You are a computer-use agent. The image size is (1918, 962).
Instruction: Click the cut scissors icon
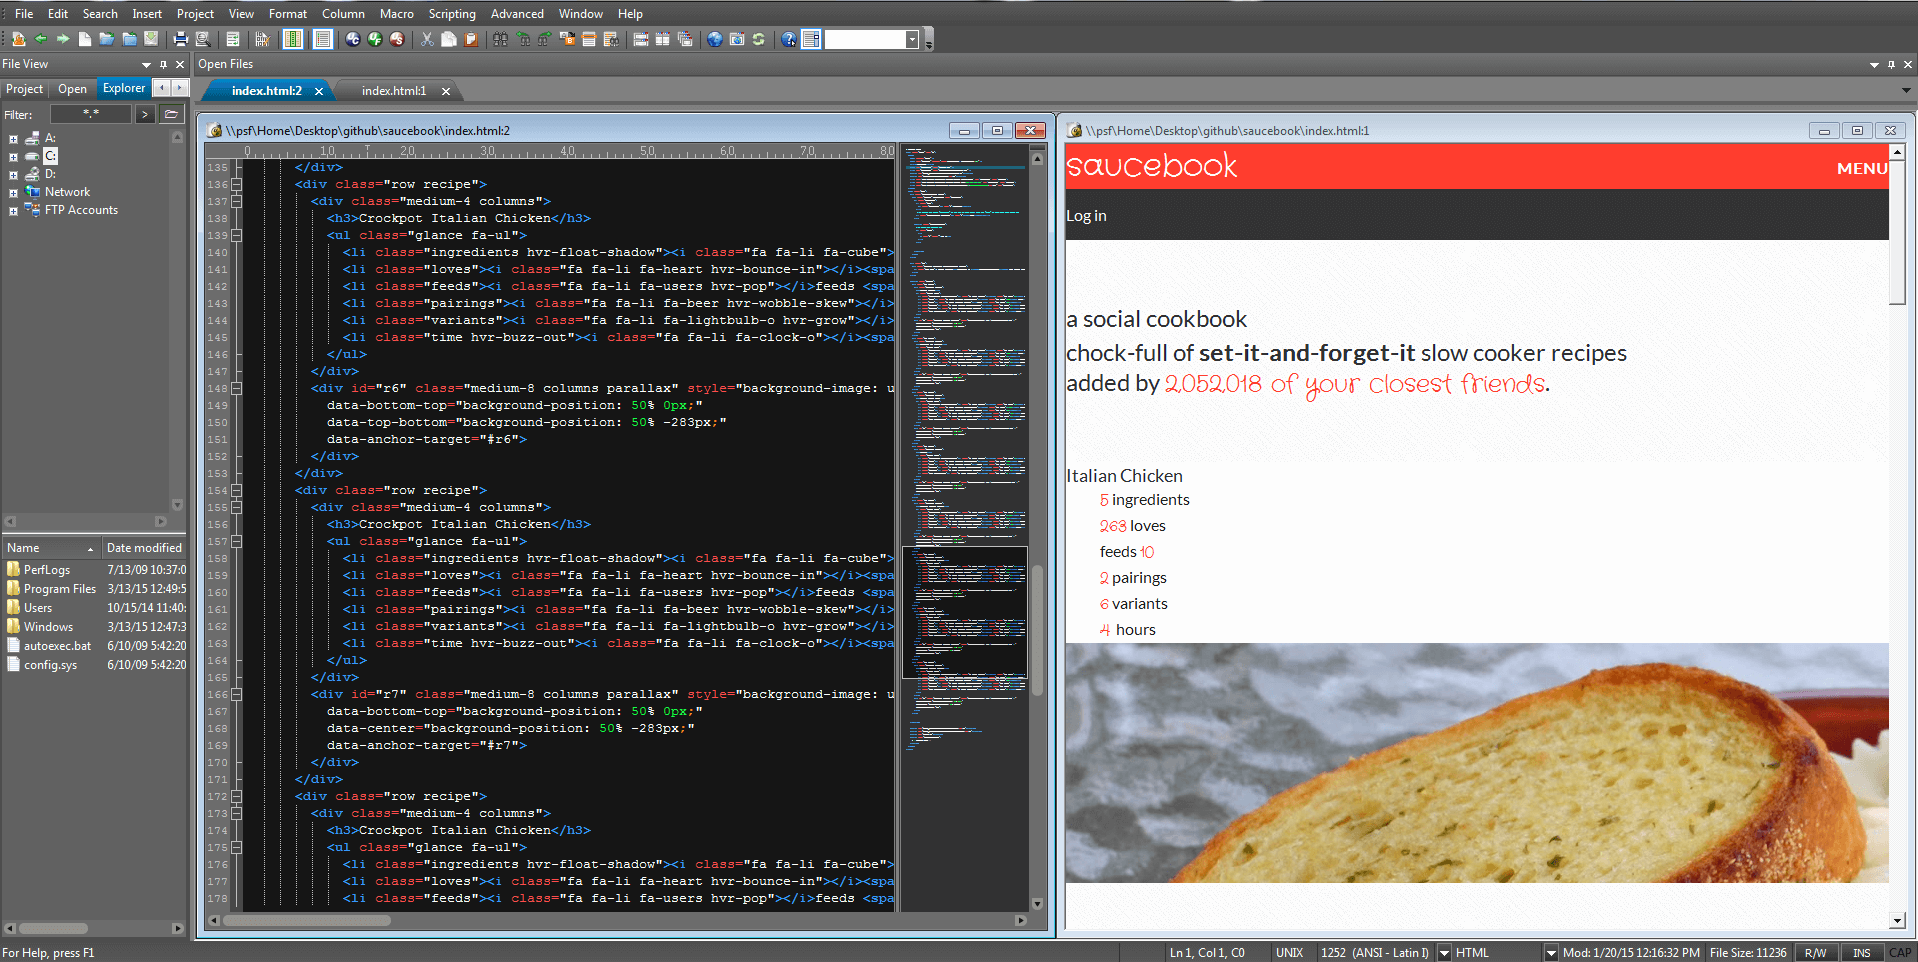pos(426,39)
